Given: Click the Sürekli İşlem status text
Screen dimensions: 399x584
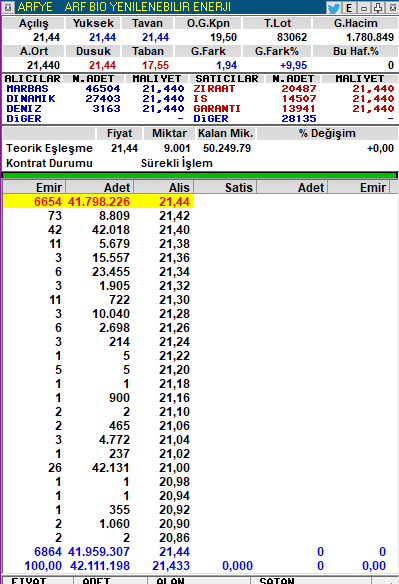Looking at the screenshot, I should pos(177,163).
